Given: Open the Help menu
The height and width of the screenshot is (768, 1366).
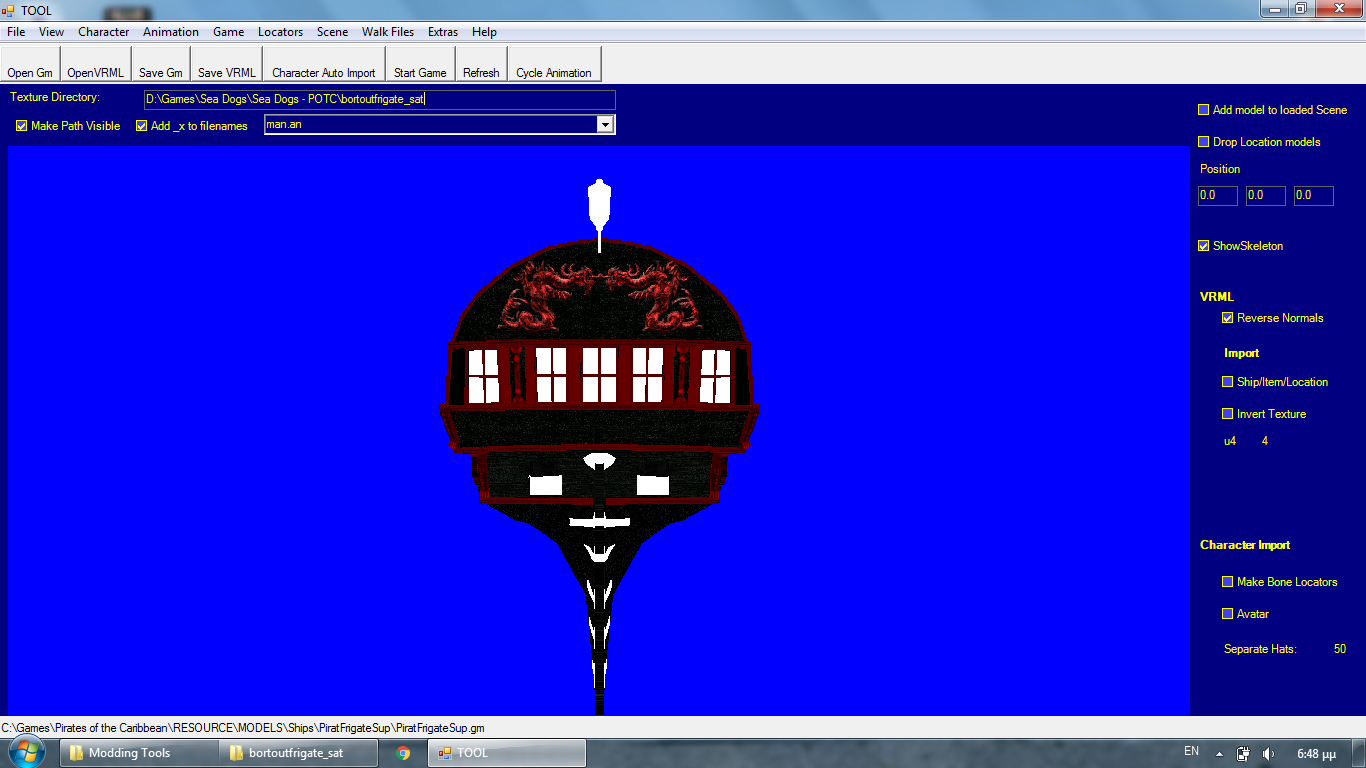Looking at the screenshot, I should (484, 32).
